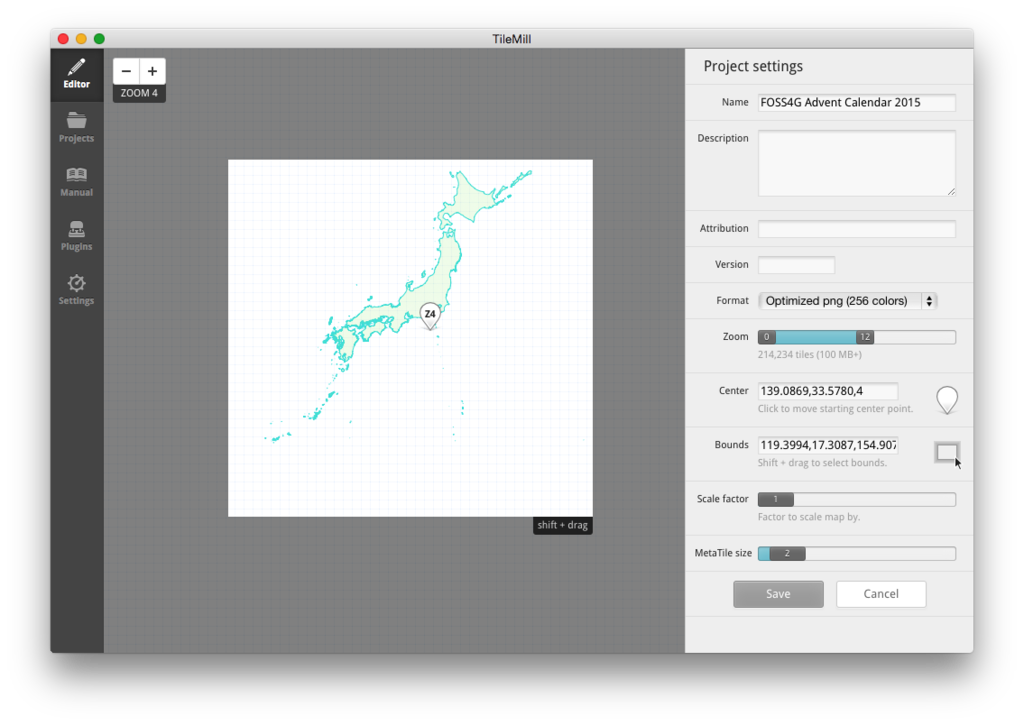
Task: Click the Zoom slider max handle 12
Action: [865, 337]
